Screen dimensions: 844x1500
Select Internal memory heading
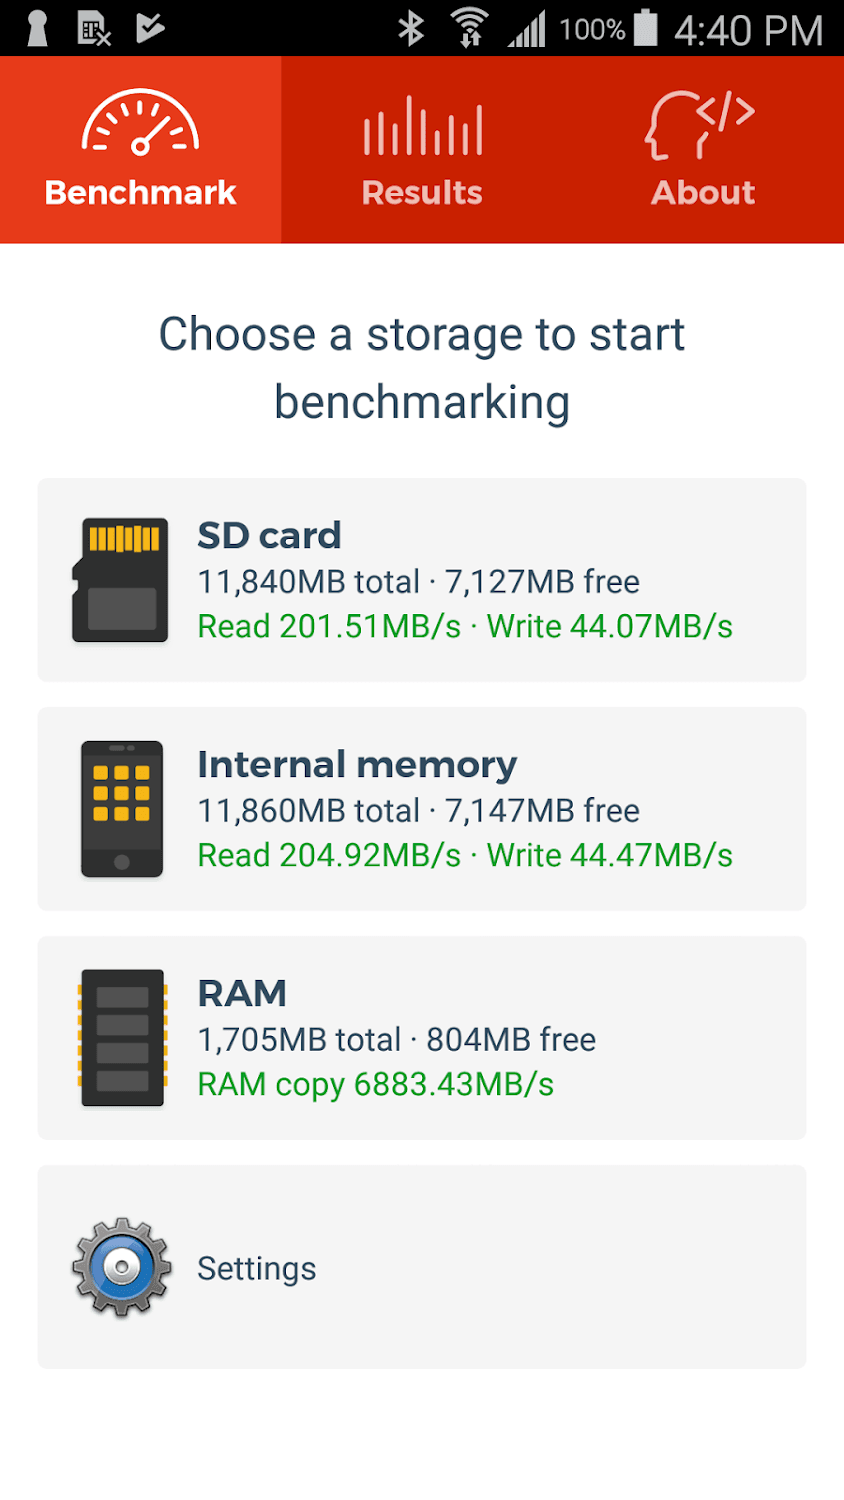pyautogui.click(x=357, y=765)
